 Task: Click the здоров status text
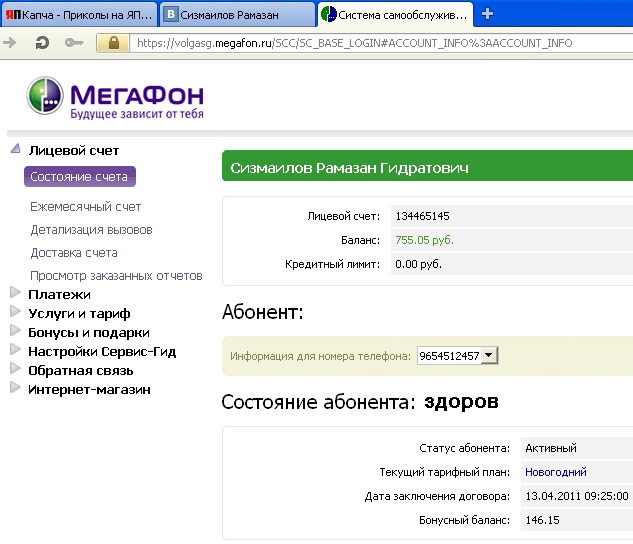[x=461, y=402]
